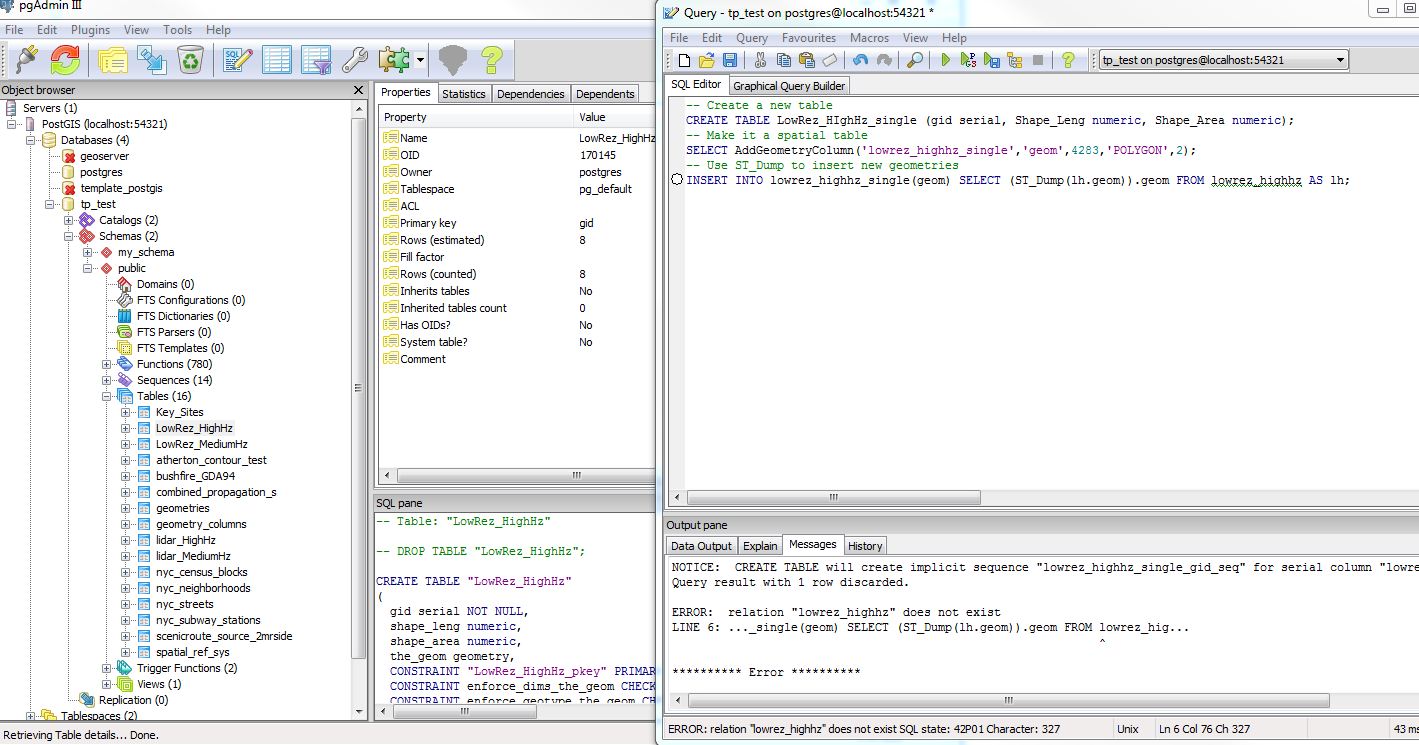Screen dimensions: 1419x745
Task: Close the Object browser panel
Action: click(x=359, y=90)
